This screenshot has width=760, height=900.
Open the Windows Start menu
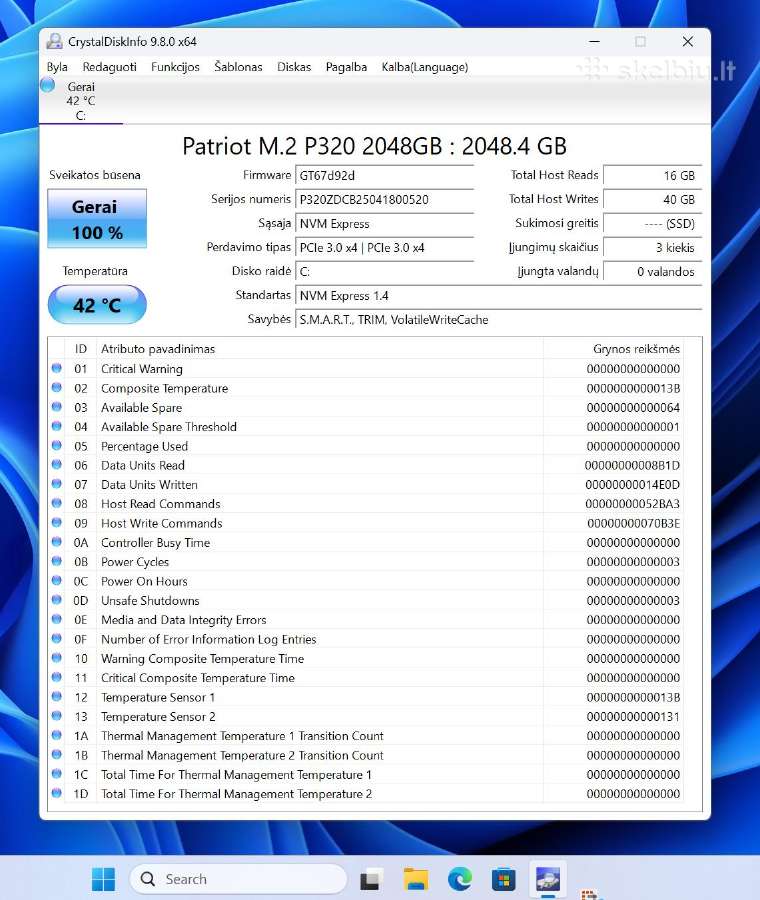point(103,879)
